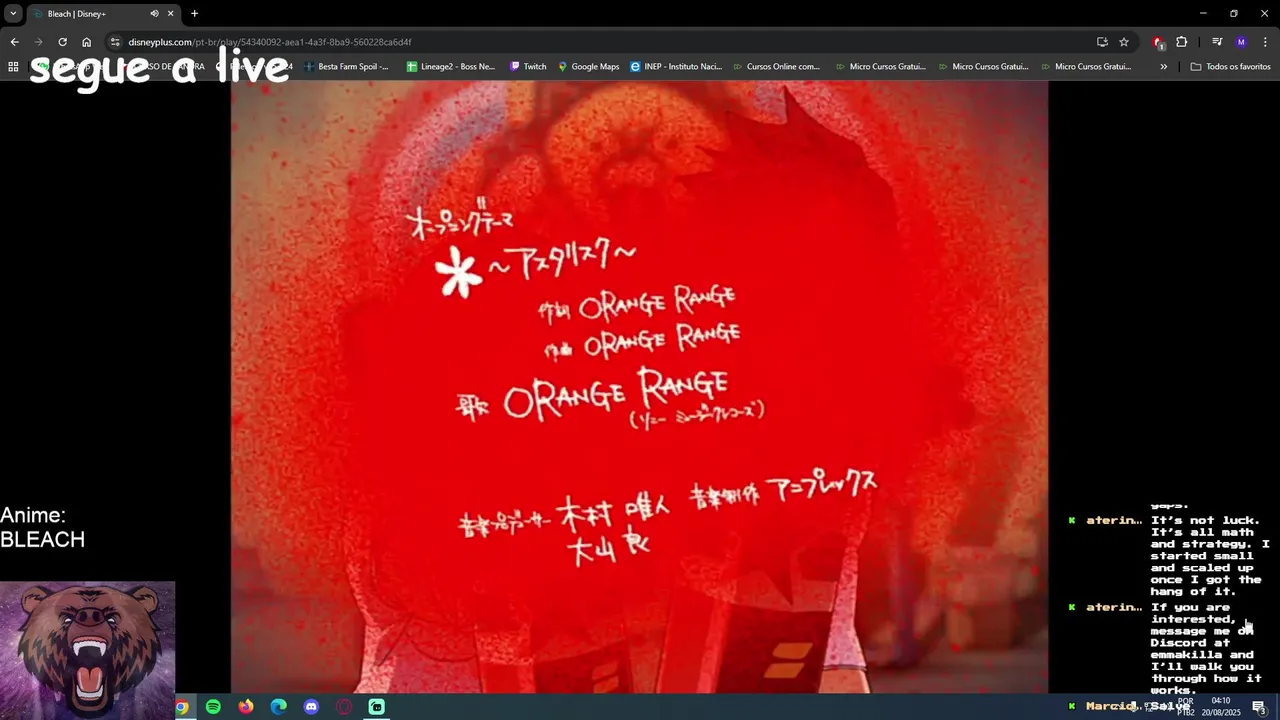Viewport: 1280px width, 720px height.
Task: Open the INEP - Instituto Naci... bookmark
Action: pyautogui.click(x=676, y=67)
